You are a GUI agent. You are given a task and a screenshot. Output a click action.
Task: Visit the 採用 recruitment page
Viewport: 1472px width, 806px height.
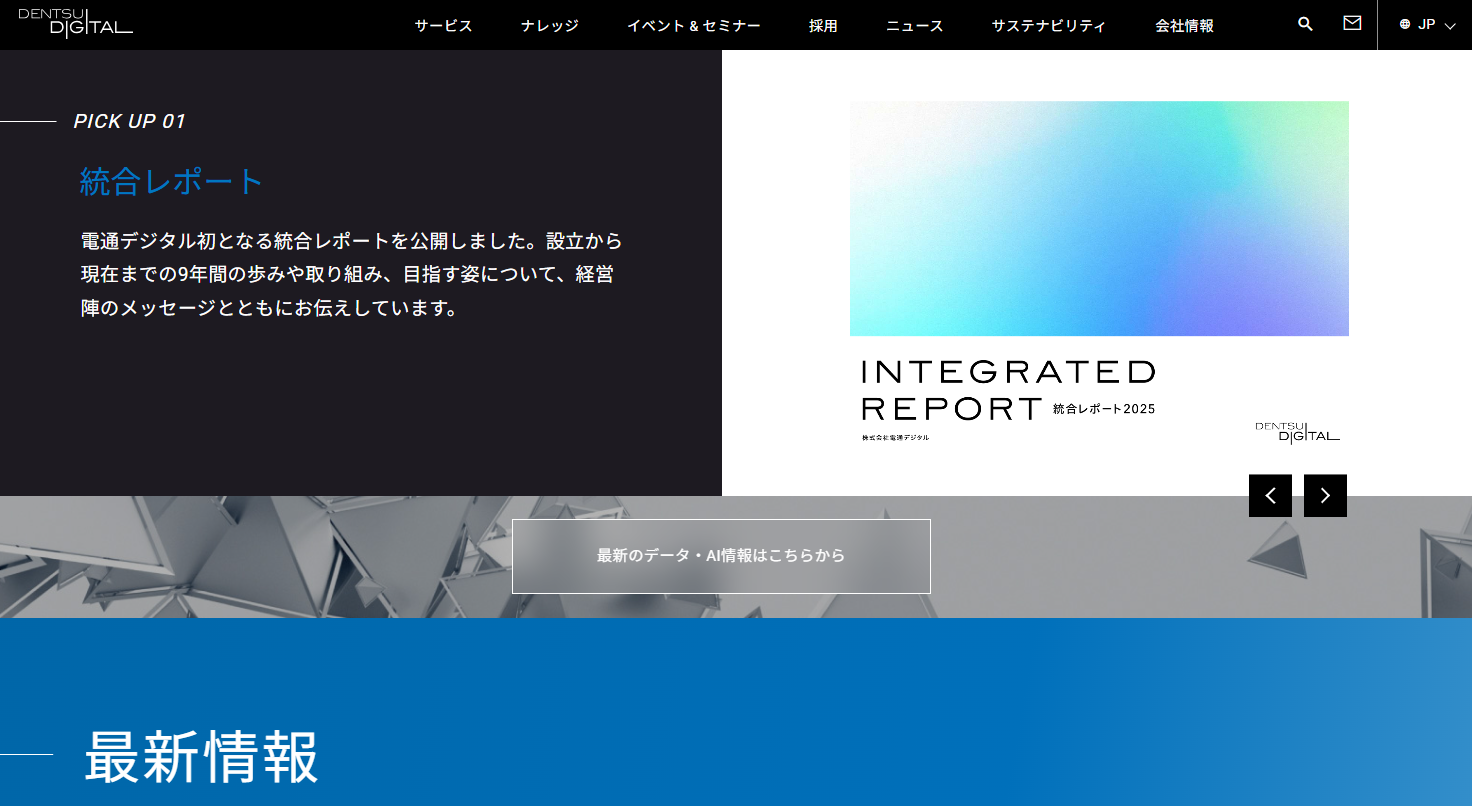point(824,26)
